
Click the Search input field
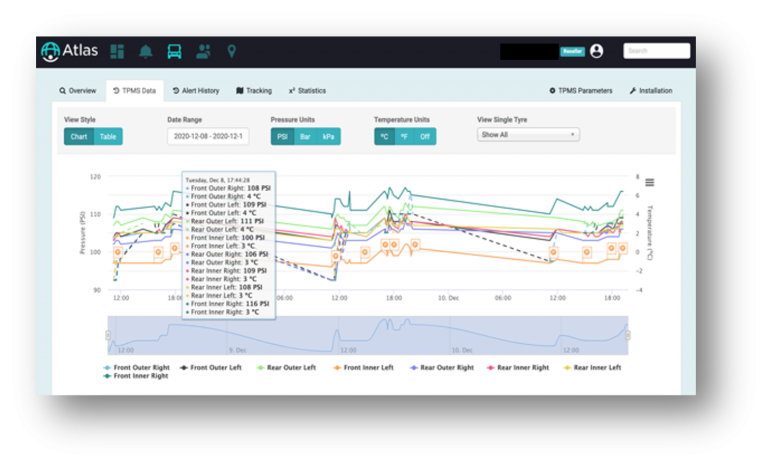pyautogui.click(x=656, y=51)
